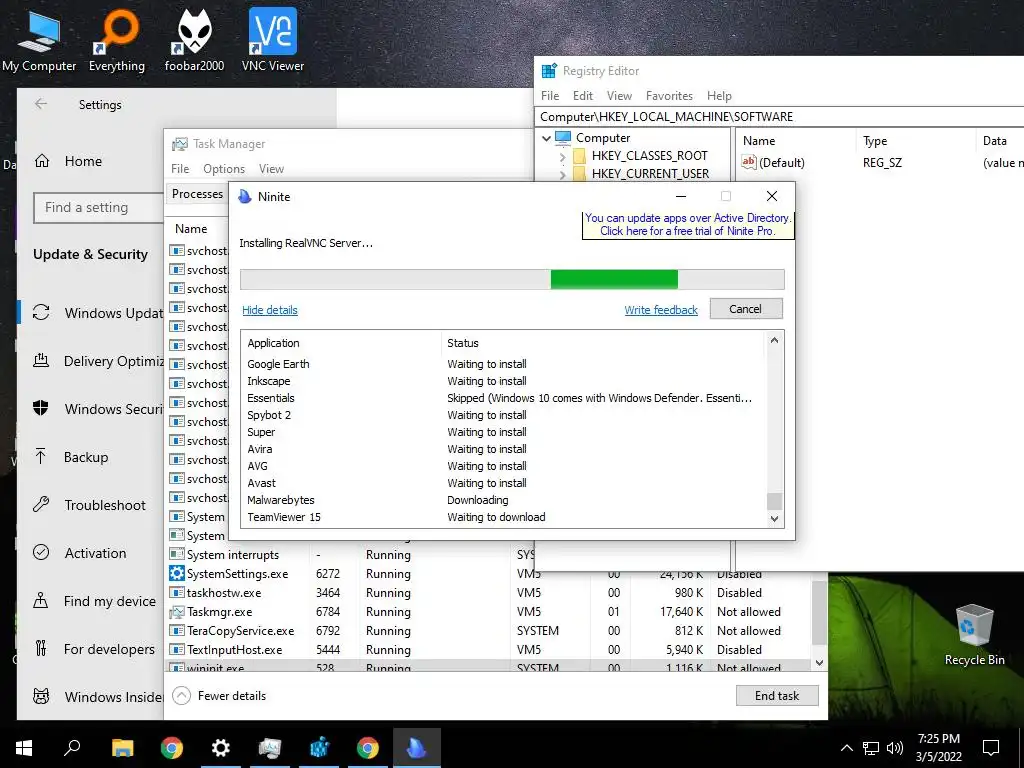Open the Everything search desktop icon
This screenshot has height=768, width=1024.
117,40
